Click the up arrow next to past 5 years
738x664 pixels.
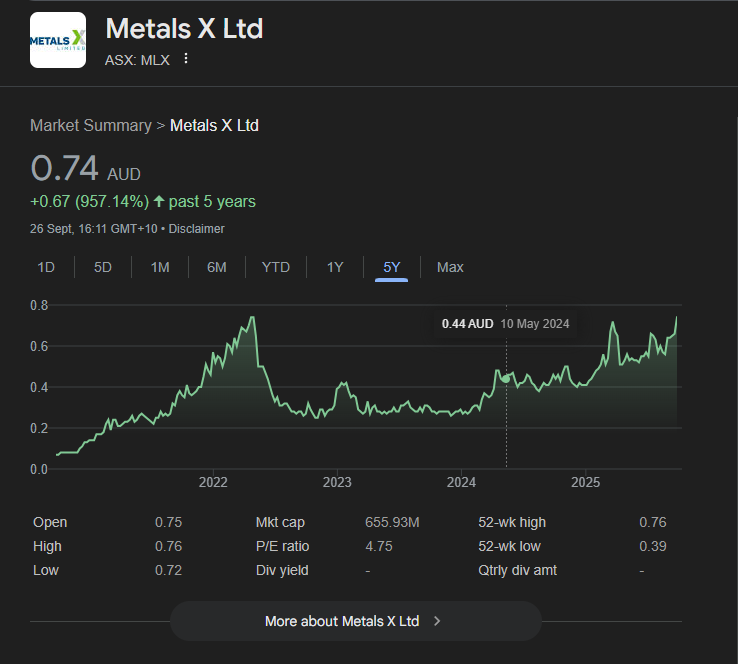tap(159, 201)
